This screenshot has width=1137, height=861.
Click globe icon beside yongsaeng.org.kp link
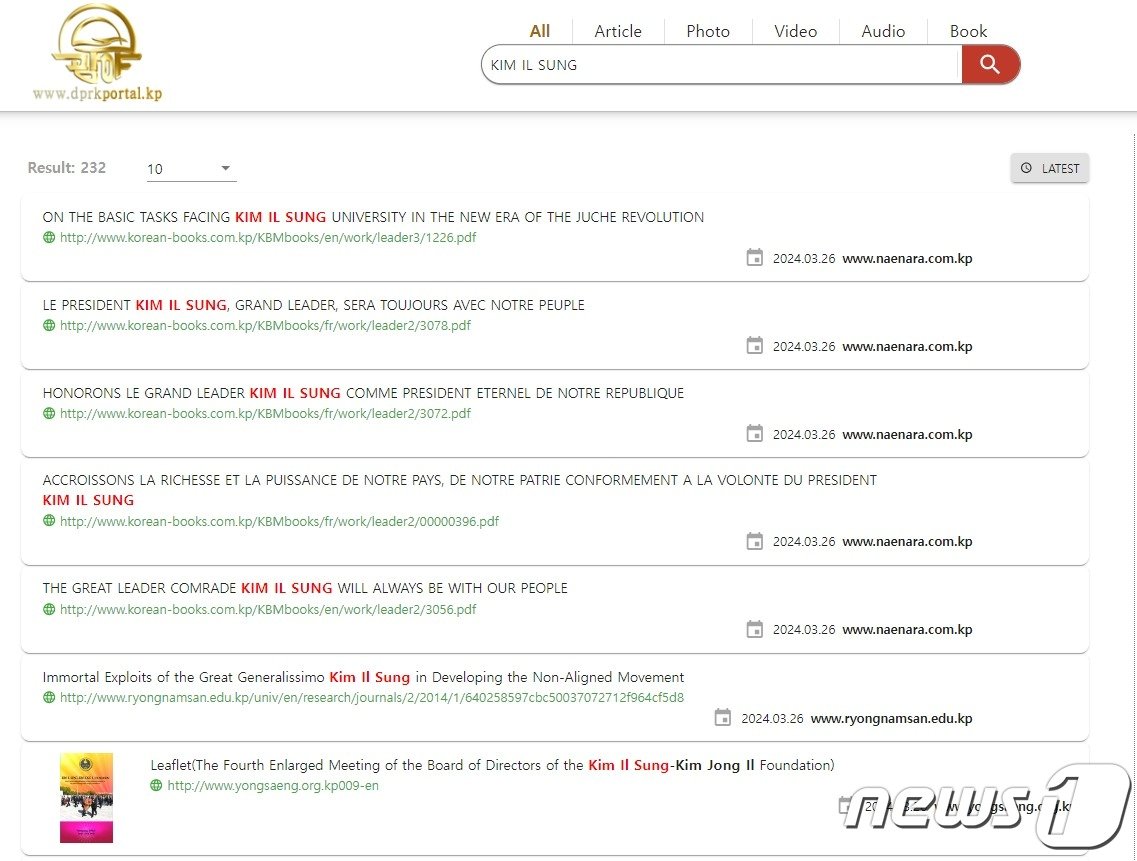[156, 786]
